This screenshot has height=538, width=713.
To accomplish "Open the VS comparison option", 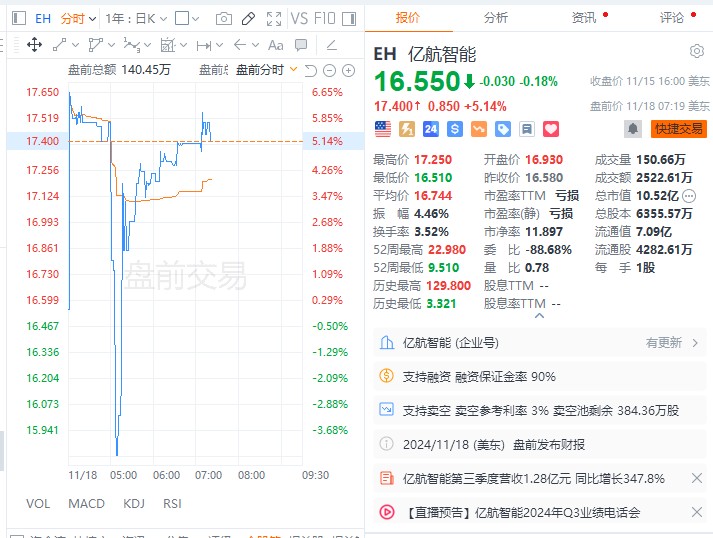I will [299, 19].
